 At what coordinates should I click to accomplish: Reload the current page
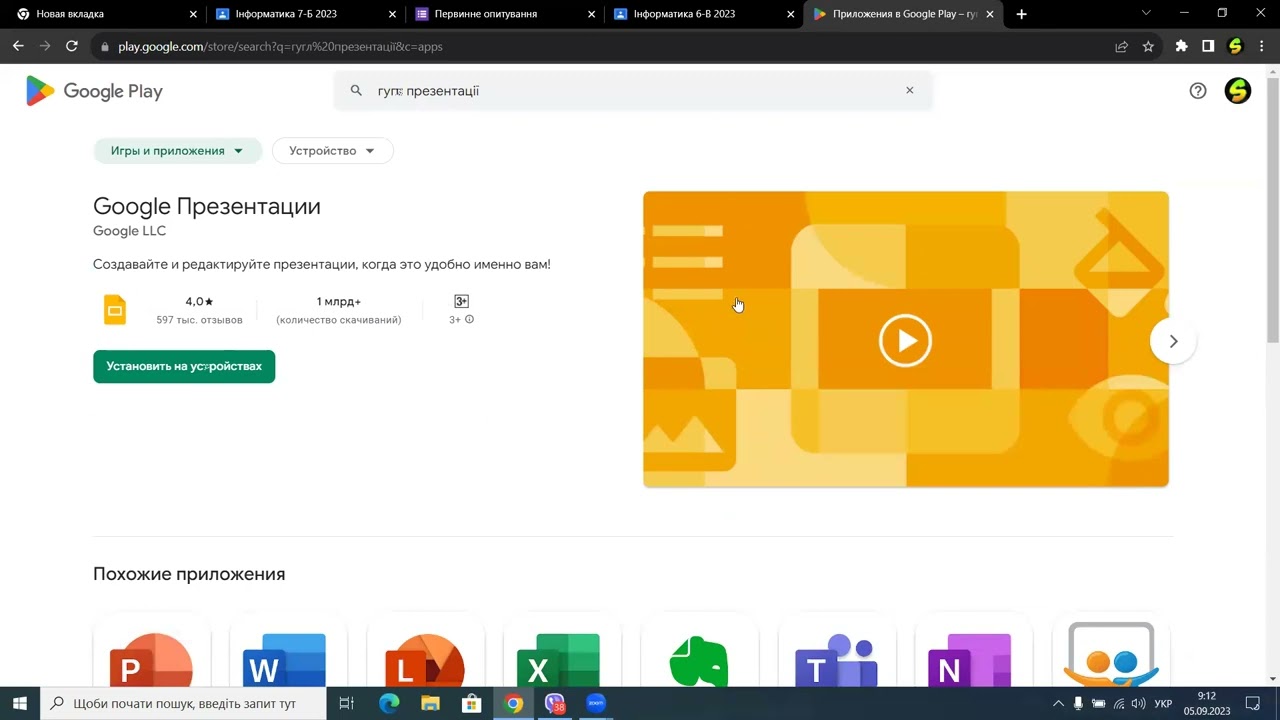tap(72, 46)
